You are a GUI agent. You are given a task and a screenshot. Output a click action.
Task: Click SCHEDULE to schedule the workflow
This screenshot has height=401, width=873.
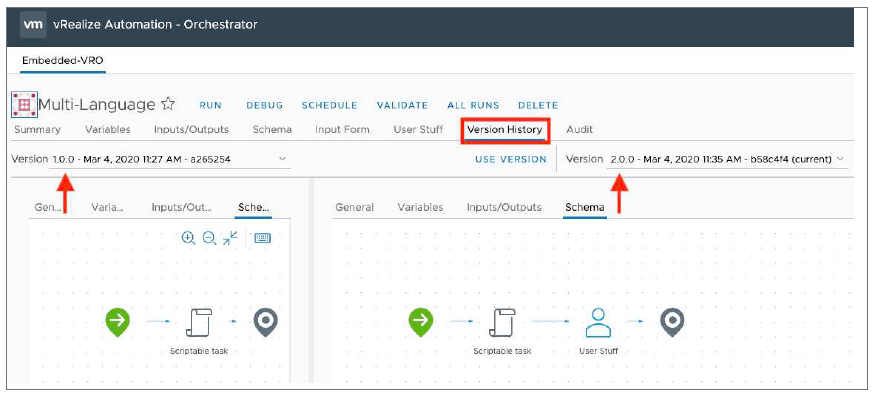[x=330, y=105]
